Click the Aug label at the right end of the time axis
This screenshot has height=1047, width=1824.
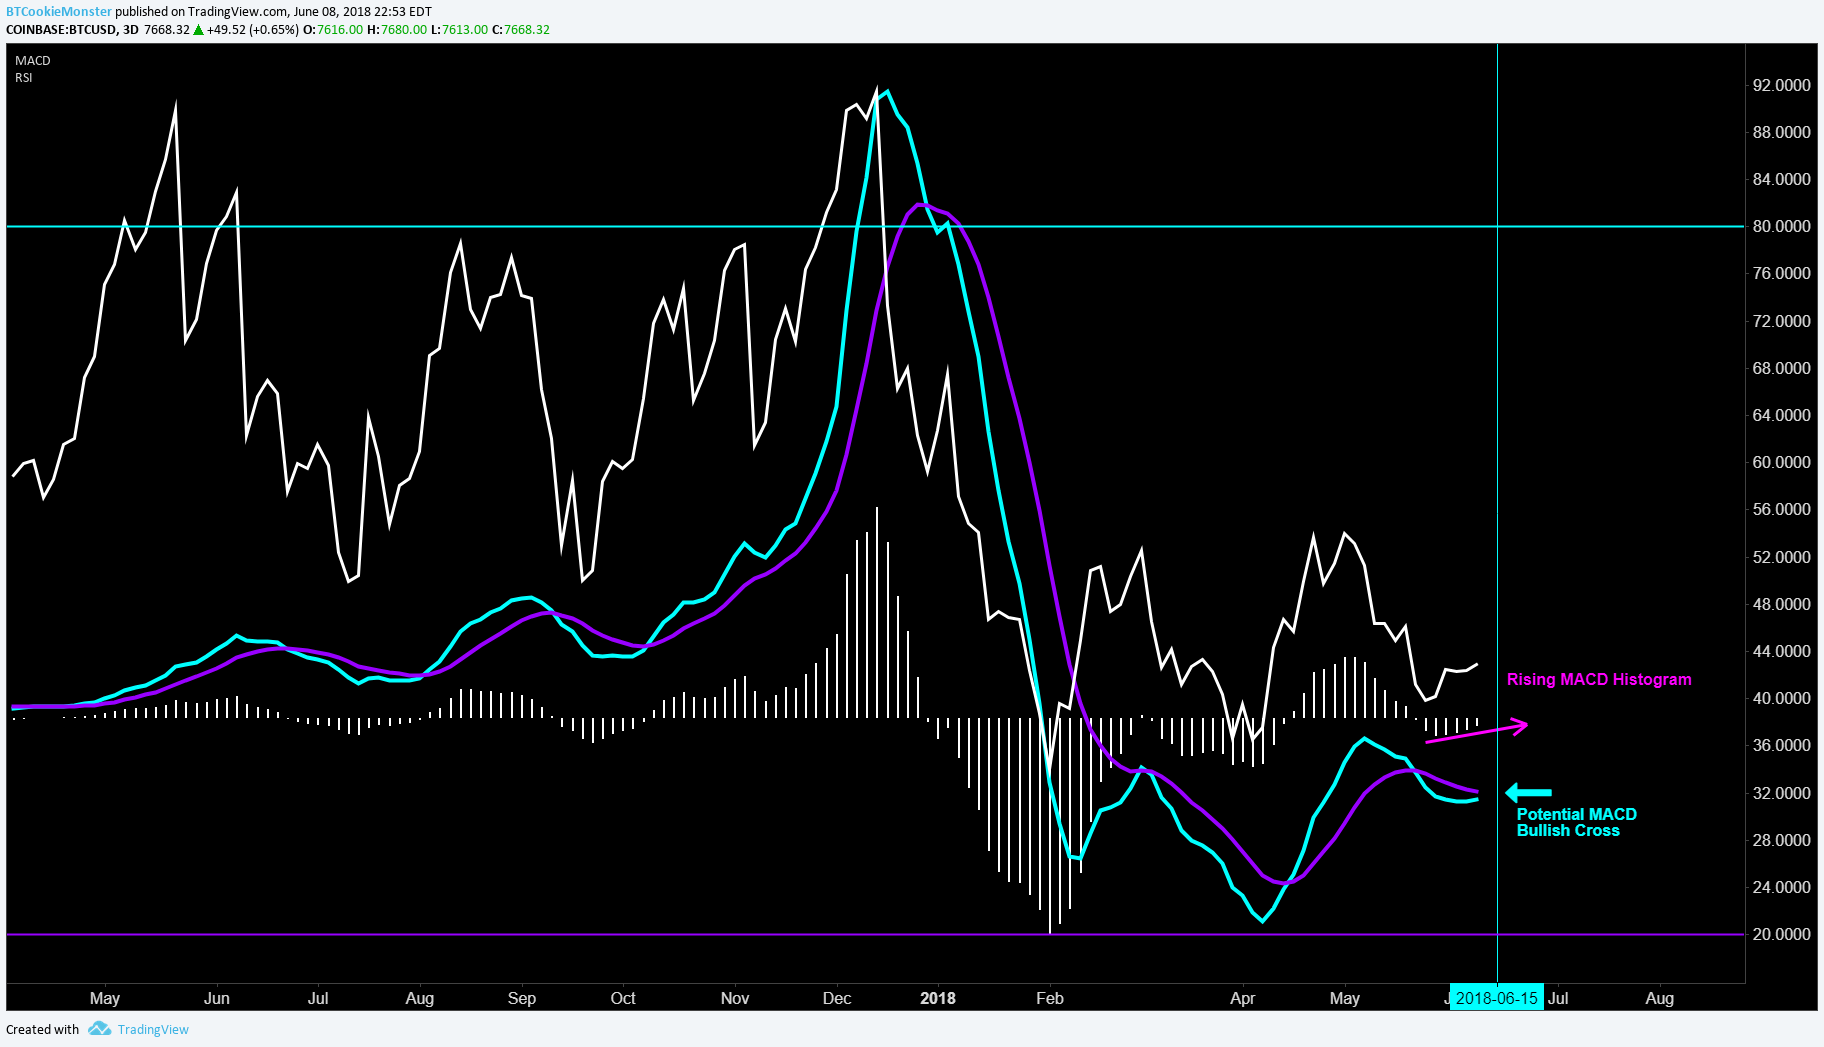click(1660, 998)
